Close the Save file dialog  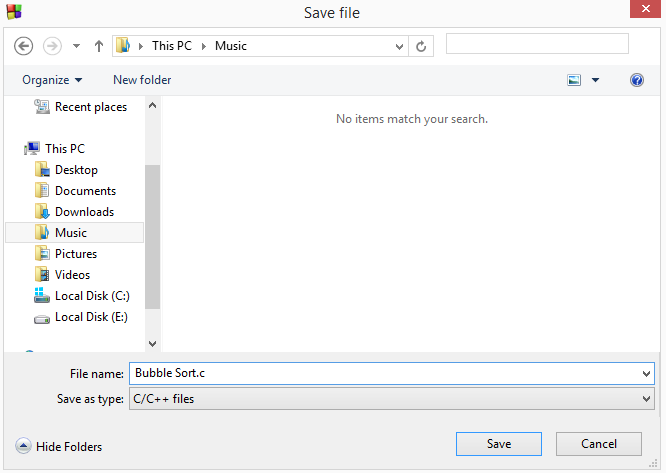click(645, 9)
